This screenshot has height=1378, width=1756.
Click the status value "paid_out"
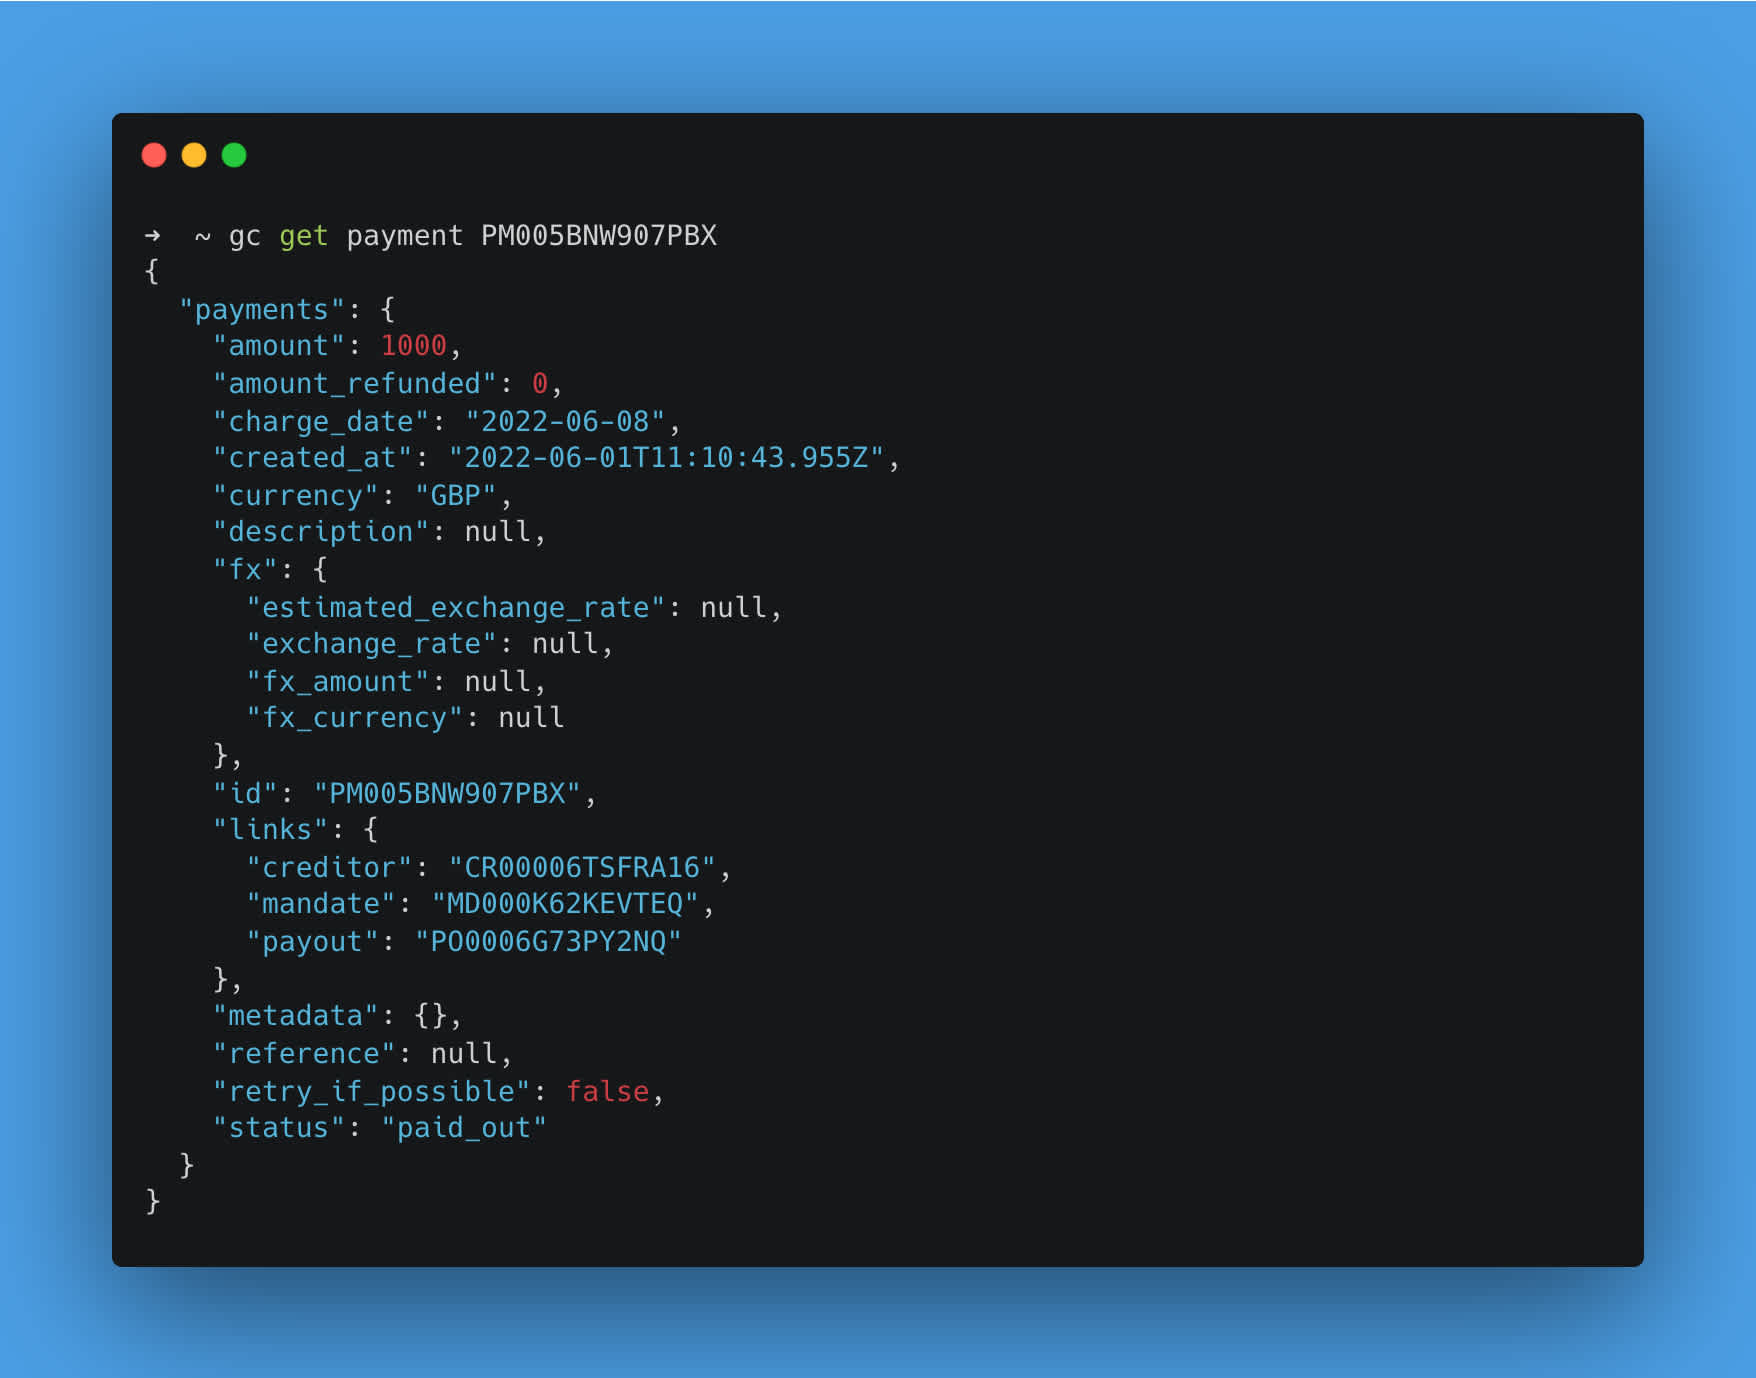pos(464,1128)
